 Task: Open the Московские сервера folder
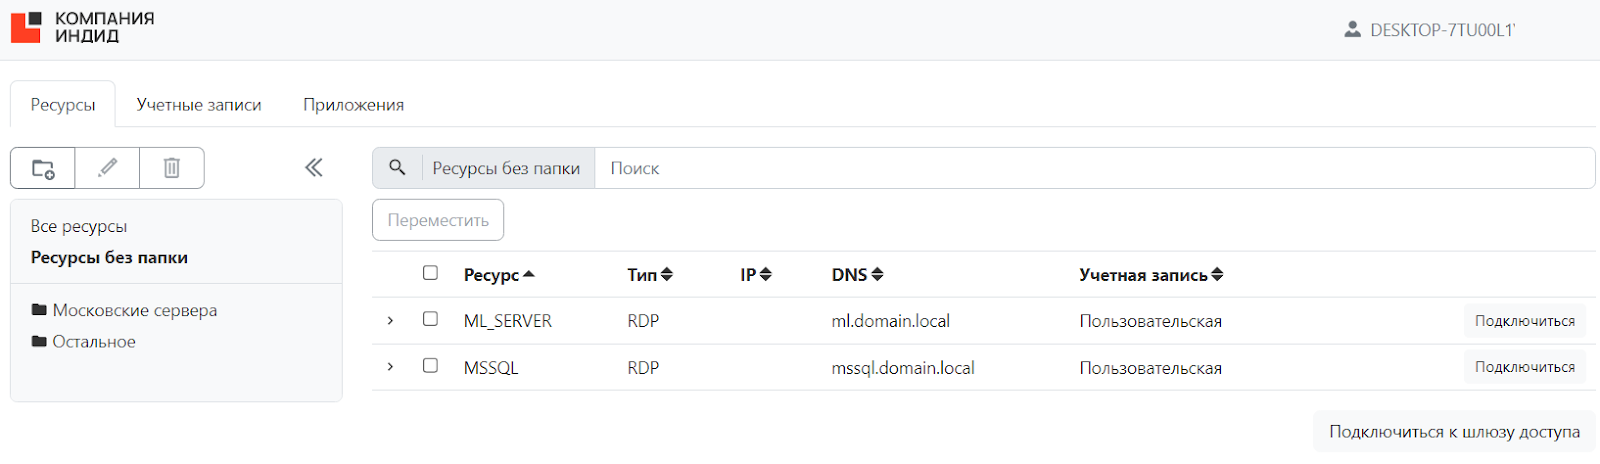[134, 310]
